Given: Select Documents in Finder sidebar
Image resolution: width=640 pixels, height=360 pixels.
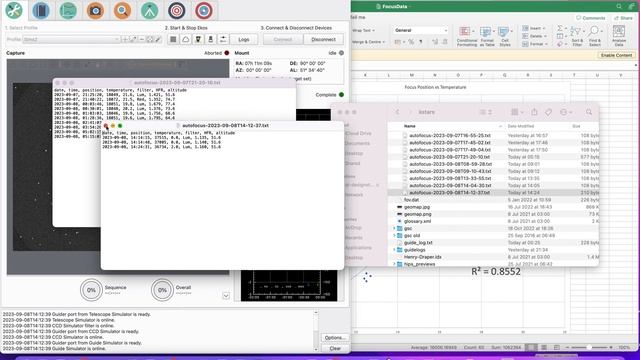Looking at the screenshot, I should [x=357, y=143].
